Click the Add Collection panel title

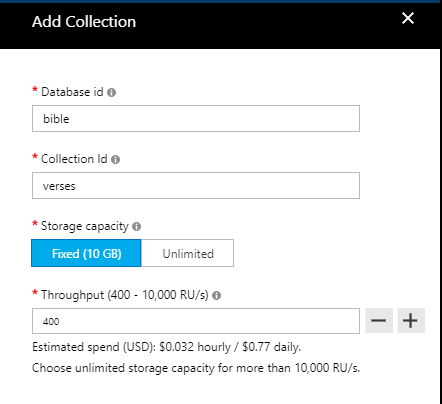click(84, 22)
